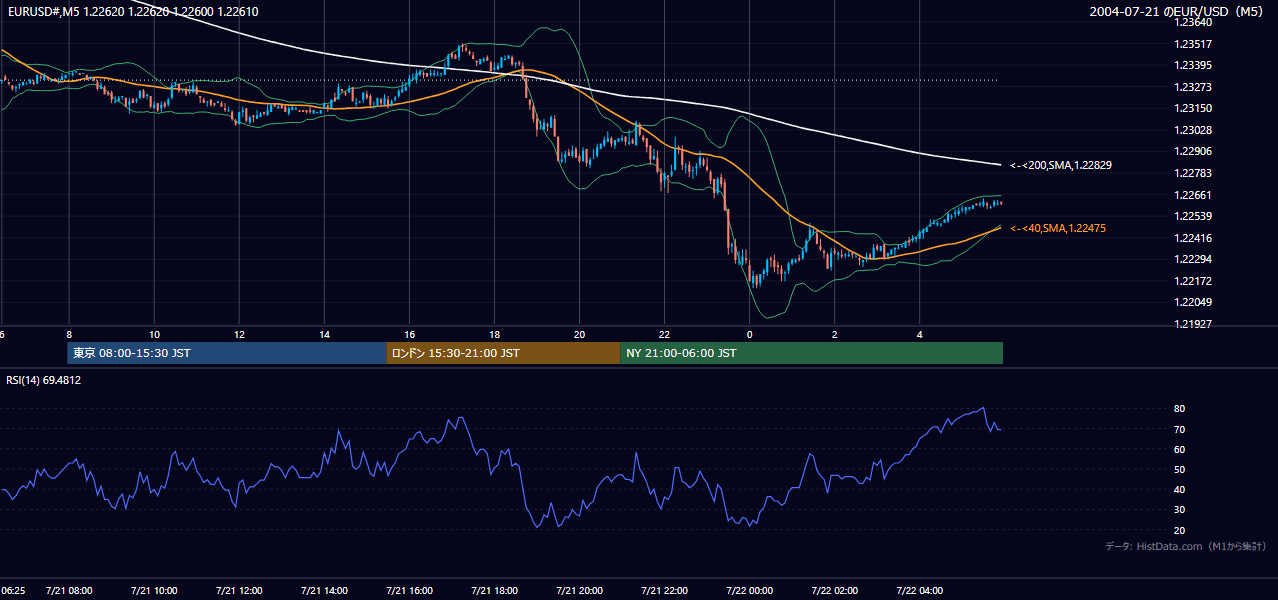Viewport: 1278px width, 600px height.
Task: Click the 7/21 22:00 bottom time label
Action: (x=664, y=591)
